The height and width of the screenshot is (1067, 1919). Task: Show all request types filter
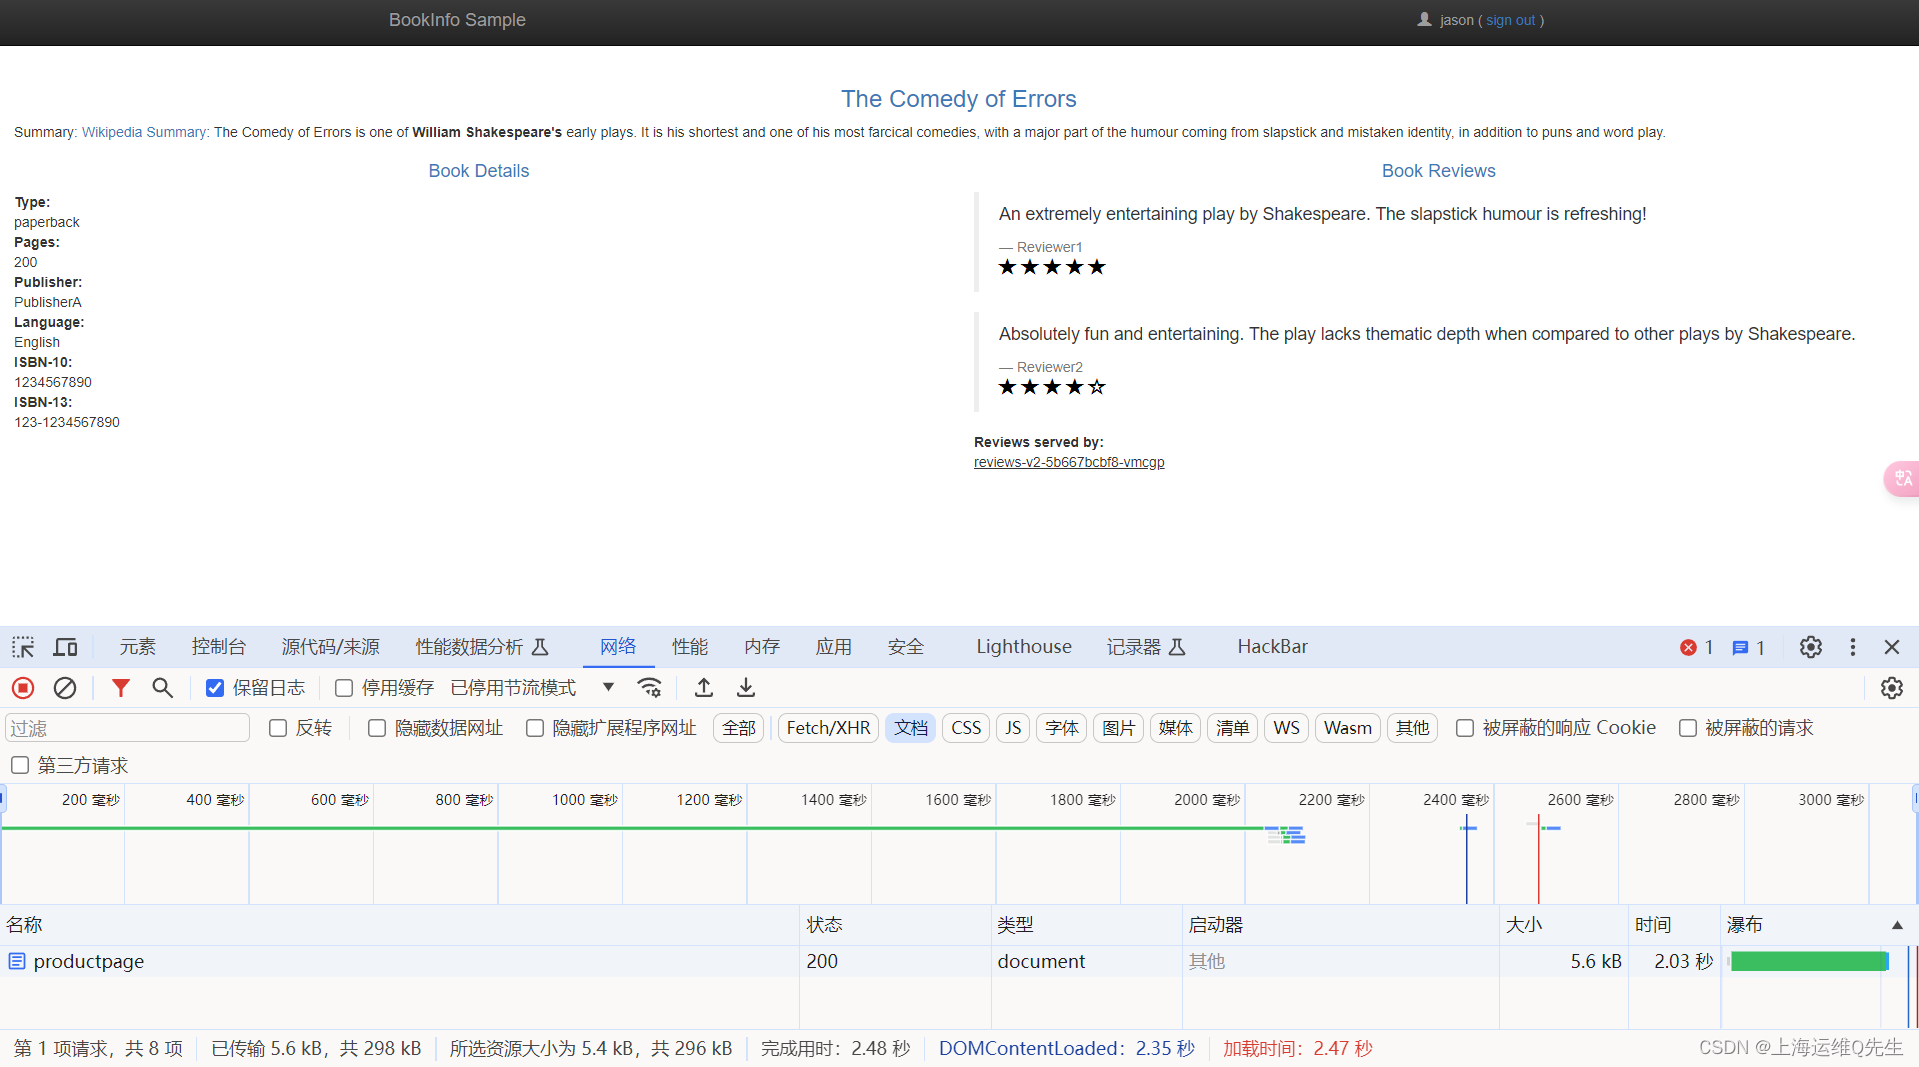739,728
